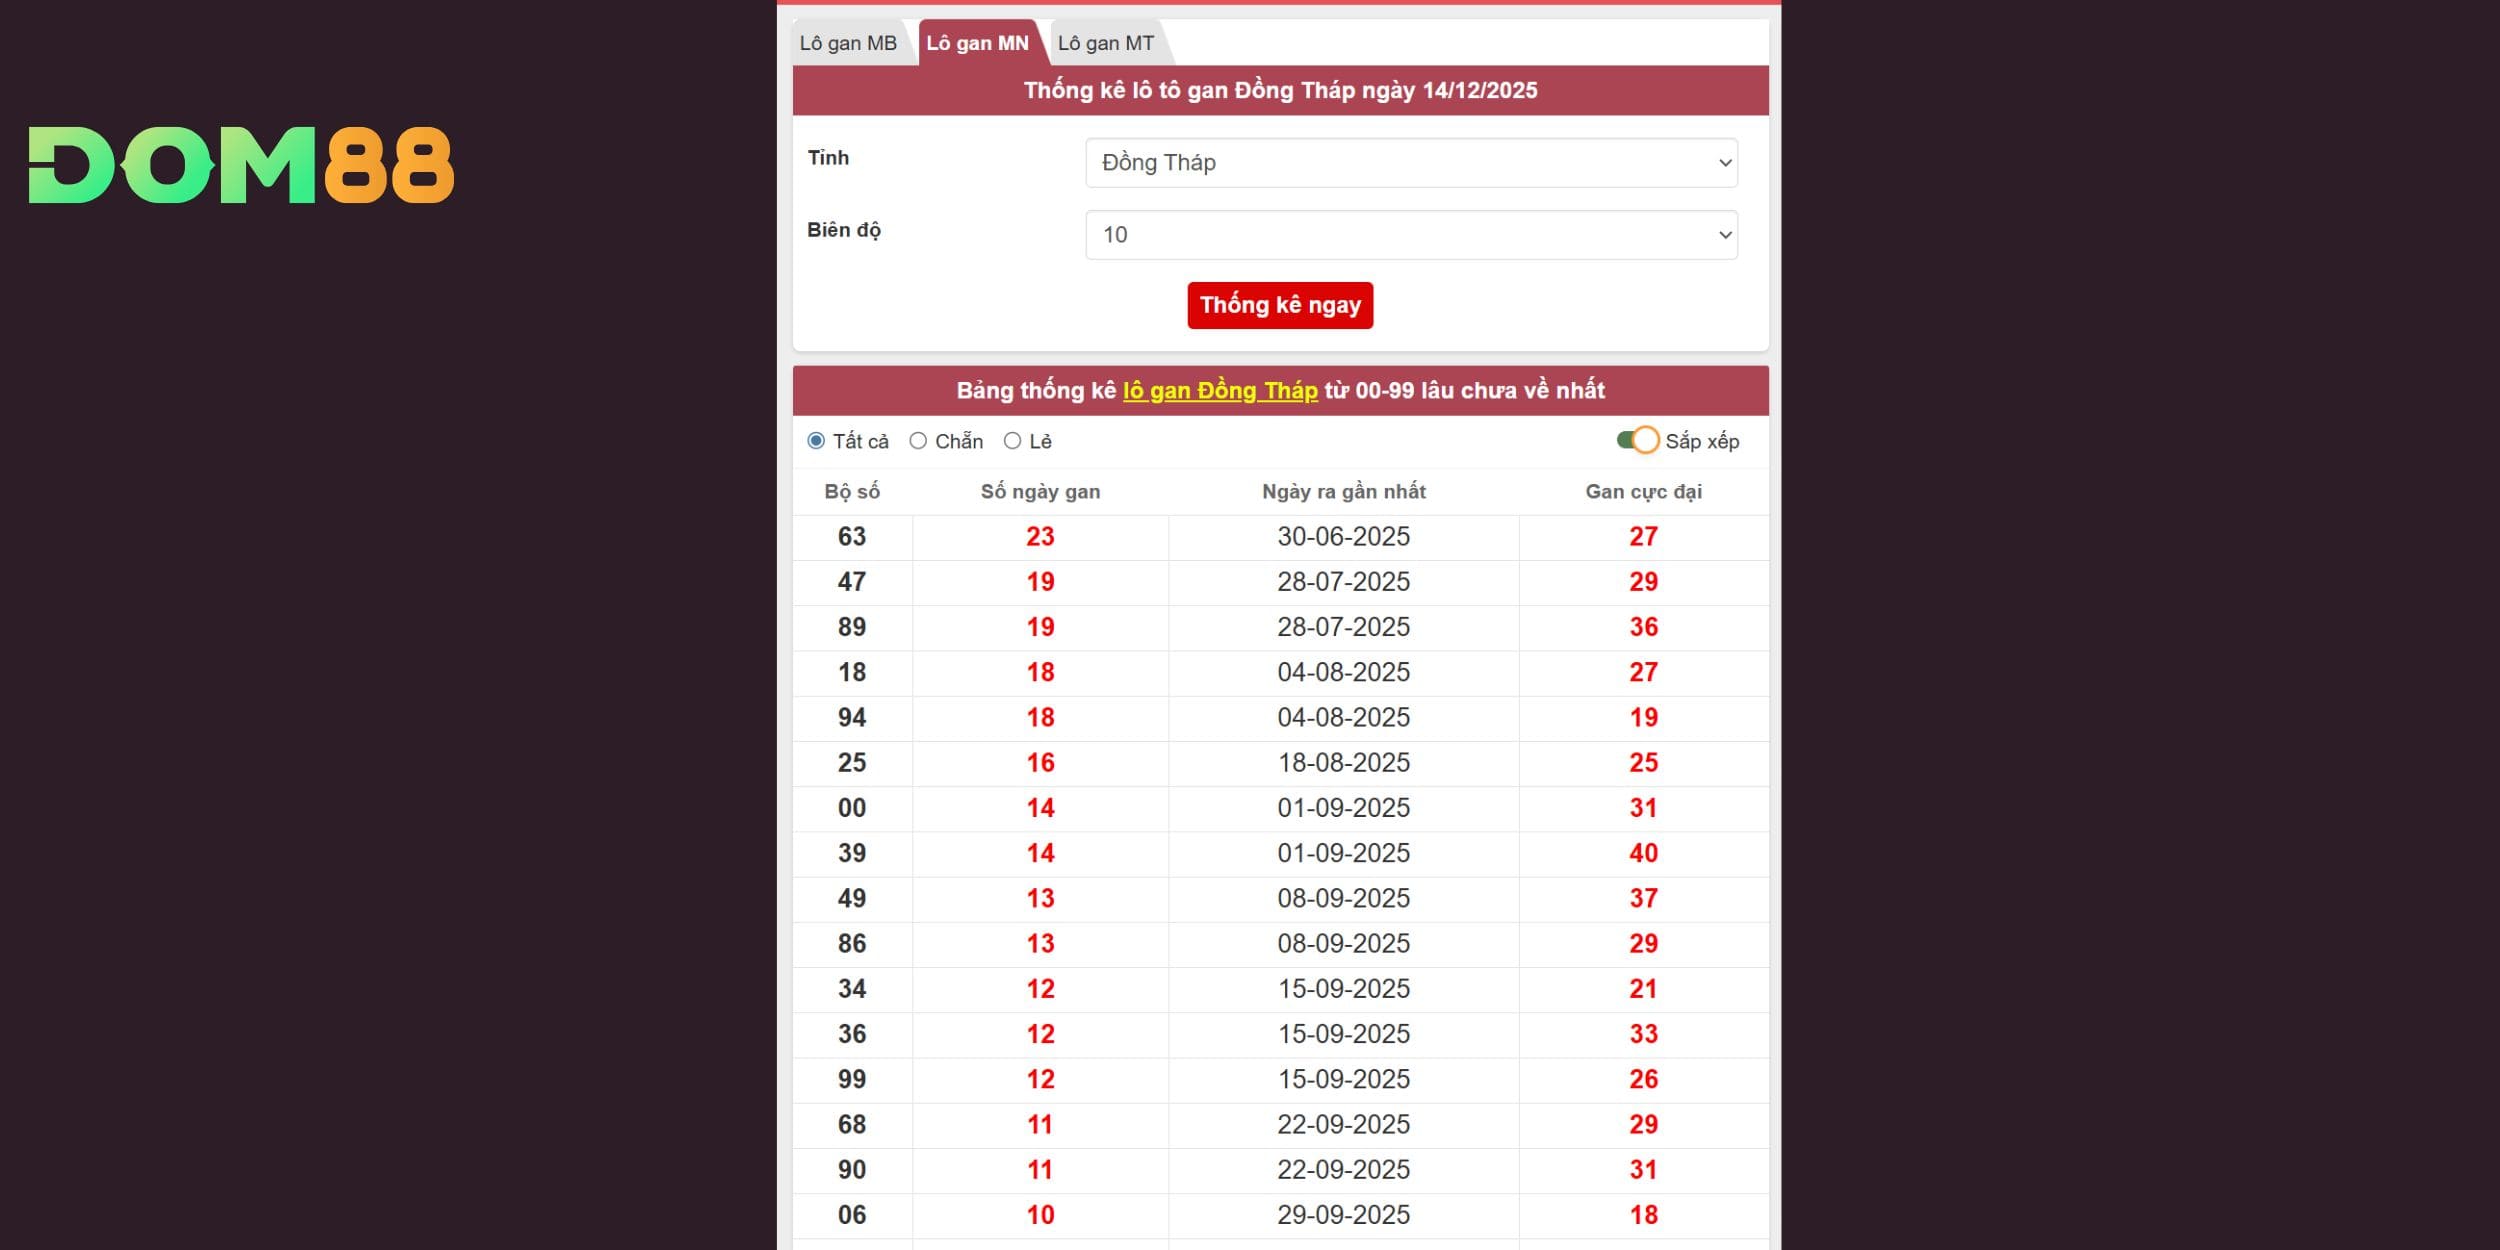
Task: Click the Ngày ra gần nhất header
Action: [x=1343, y=492]
